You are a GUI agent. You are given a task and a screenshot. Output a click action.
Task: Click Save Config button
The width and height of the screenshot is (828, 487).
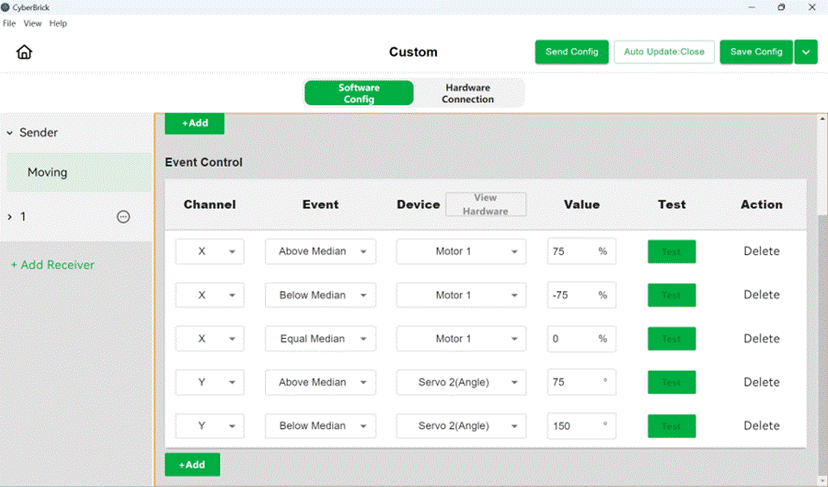point(756,52)
